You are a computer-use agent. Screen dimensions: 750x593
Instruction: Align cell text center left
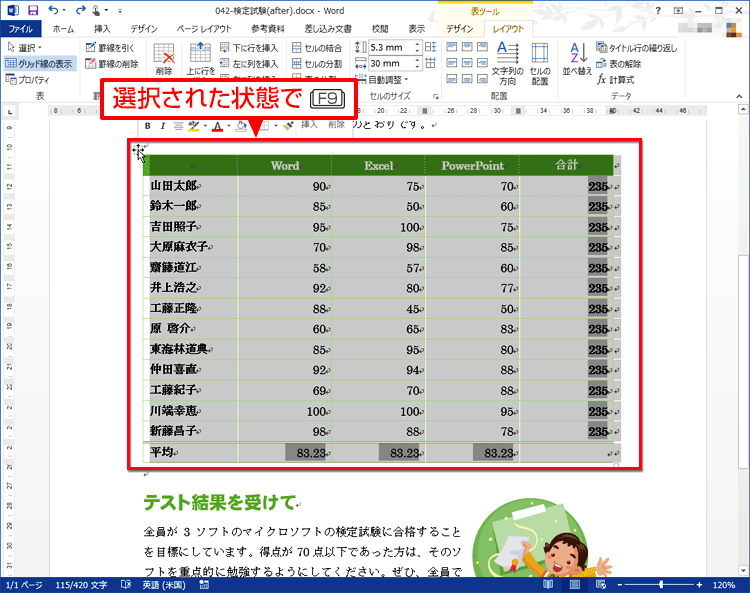click(x=452, y=63)
